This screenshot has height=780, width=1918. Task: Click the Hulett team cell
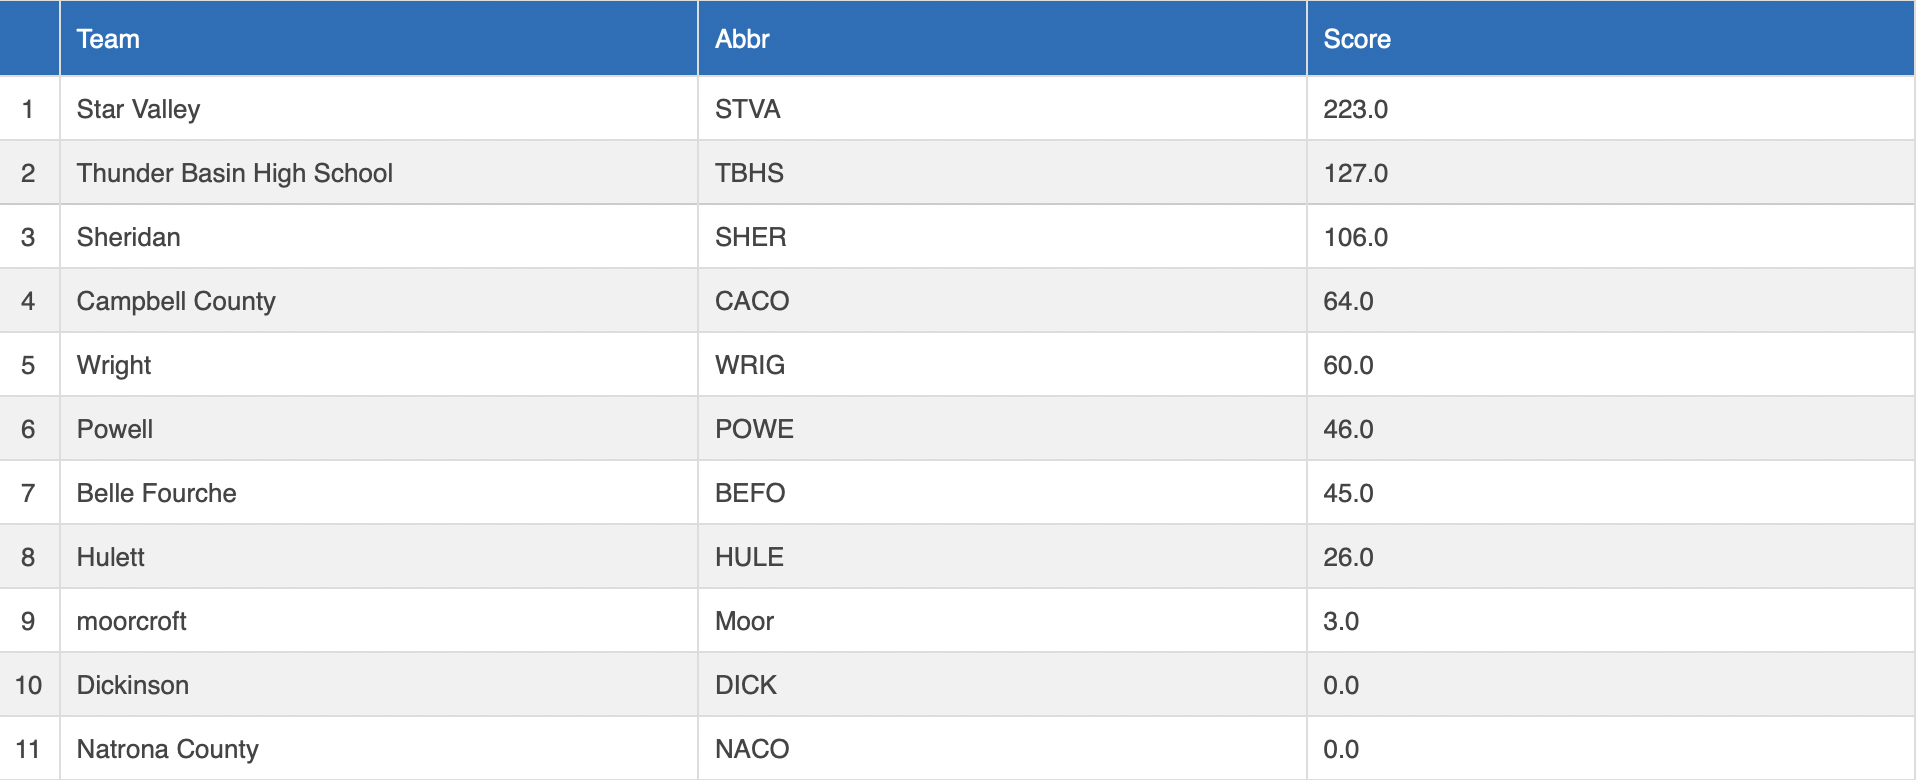(x=110, y=557)
